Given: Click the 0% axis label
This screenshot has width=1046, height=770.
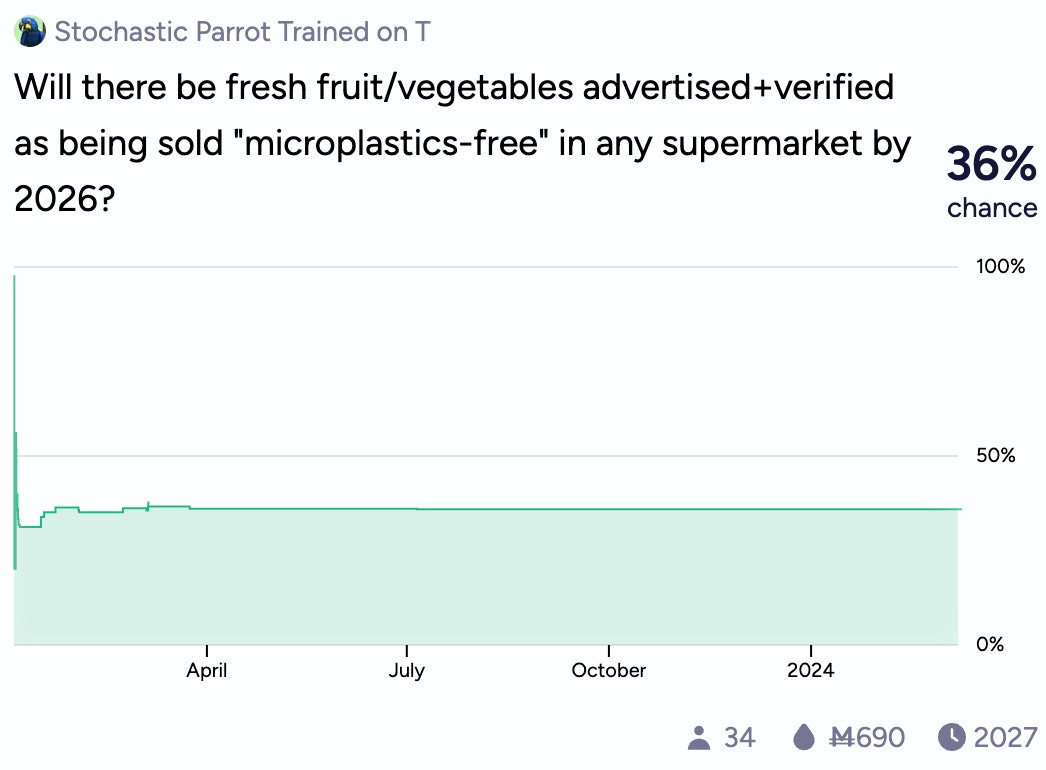Looking at the screenshot, I should [990, 644].
